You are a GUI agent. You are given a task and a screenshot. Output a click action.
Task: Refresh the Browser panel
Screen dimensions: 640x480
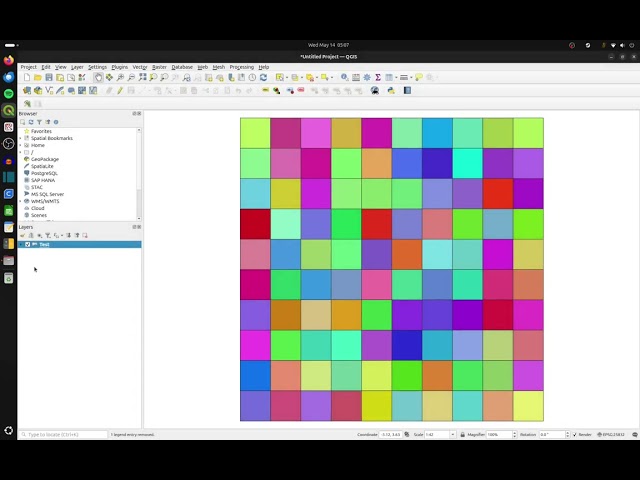[x=31, y=122]
